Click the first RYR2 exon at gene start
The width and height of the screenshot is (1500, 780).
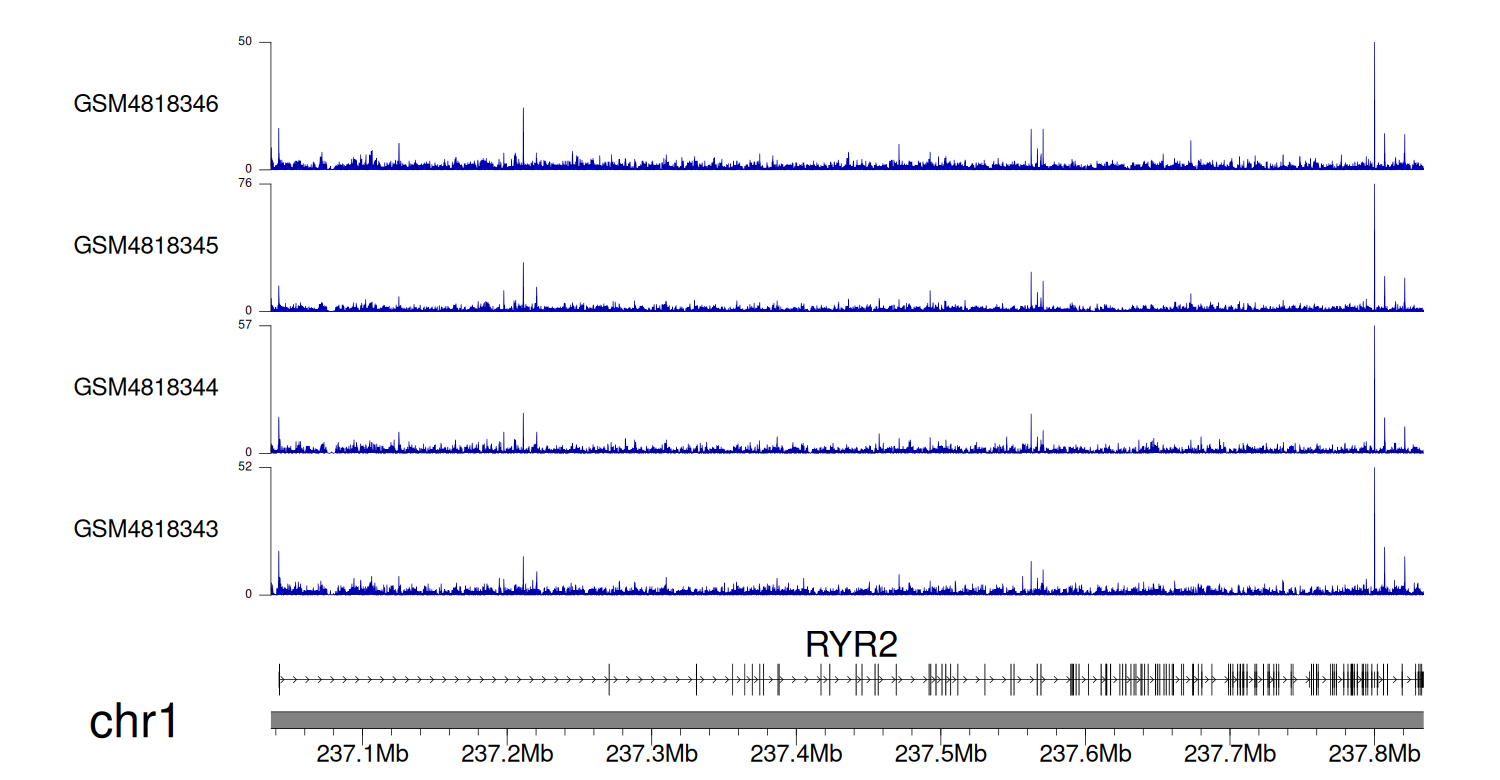point(279,679)
